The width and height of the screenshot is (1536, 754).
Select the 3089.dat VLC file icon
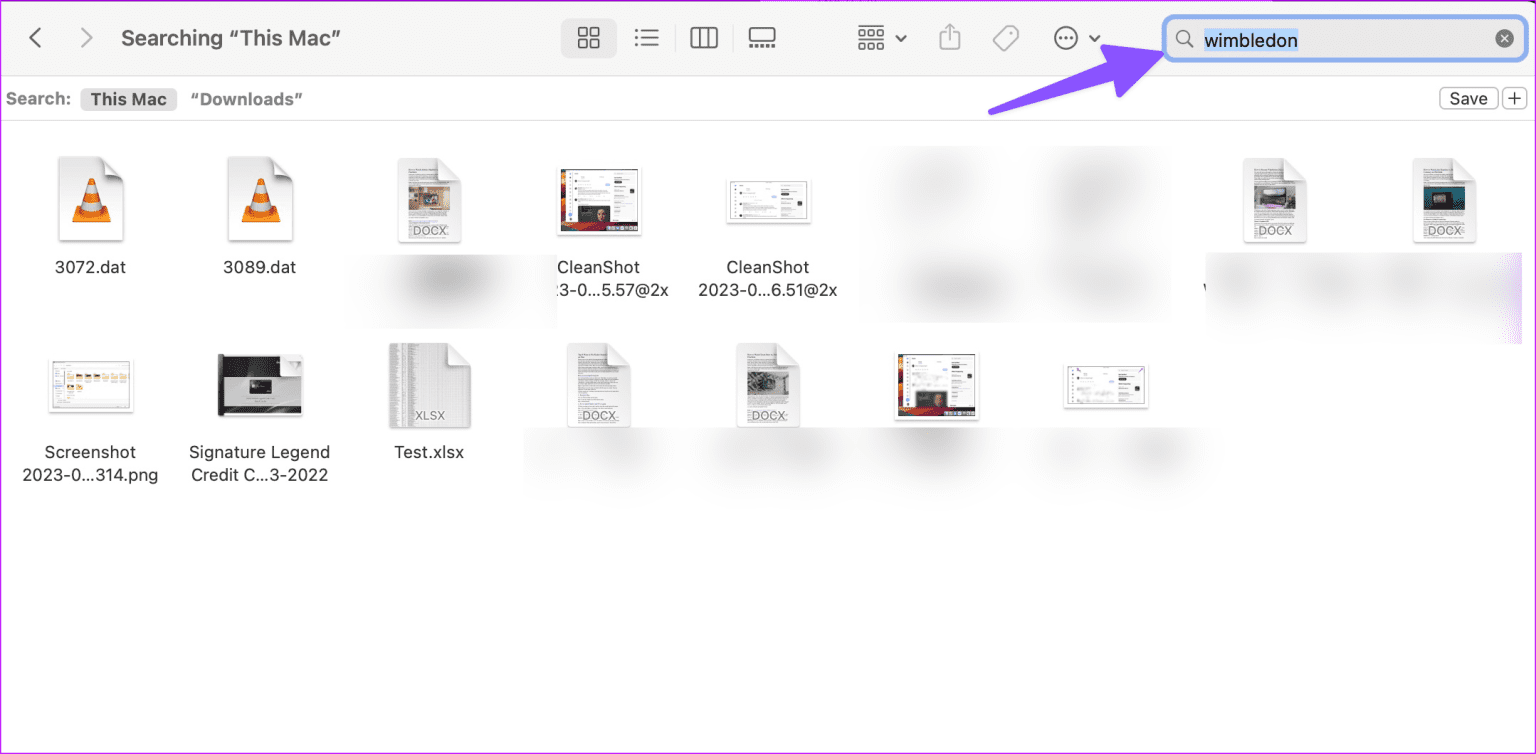pyautogui.click(x=260, y=199)
